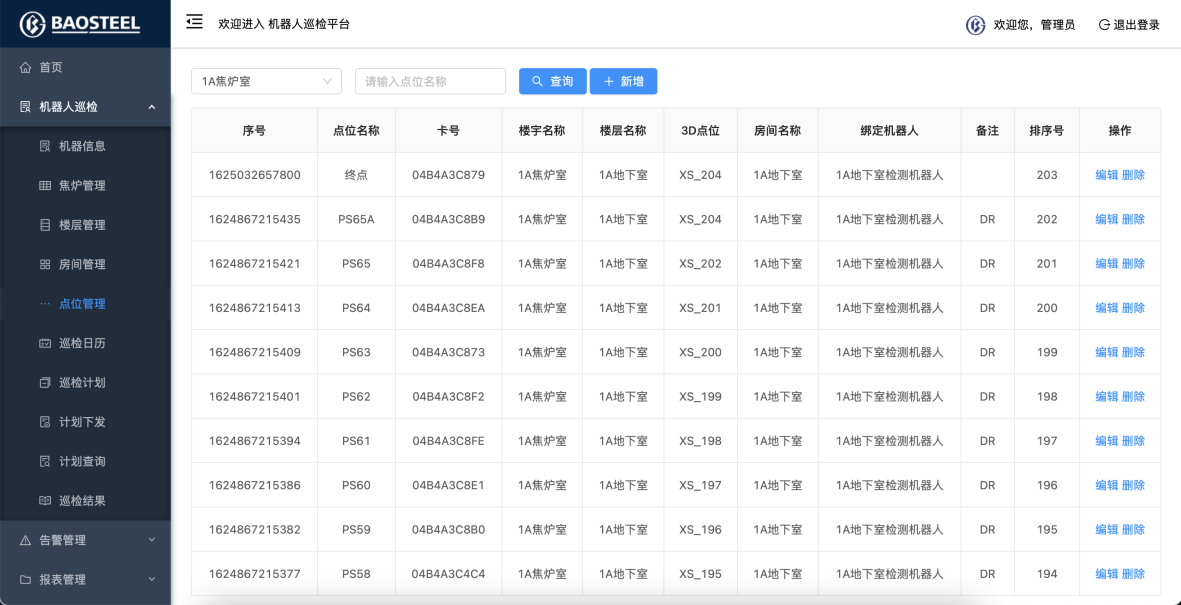
Task: Click 编辑 link for PS65A row
Action: (1106, 219)
